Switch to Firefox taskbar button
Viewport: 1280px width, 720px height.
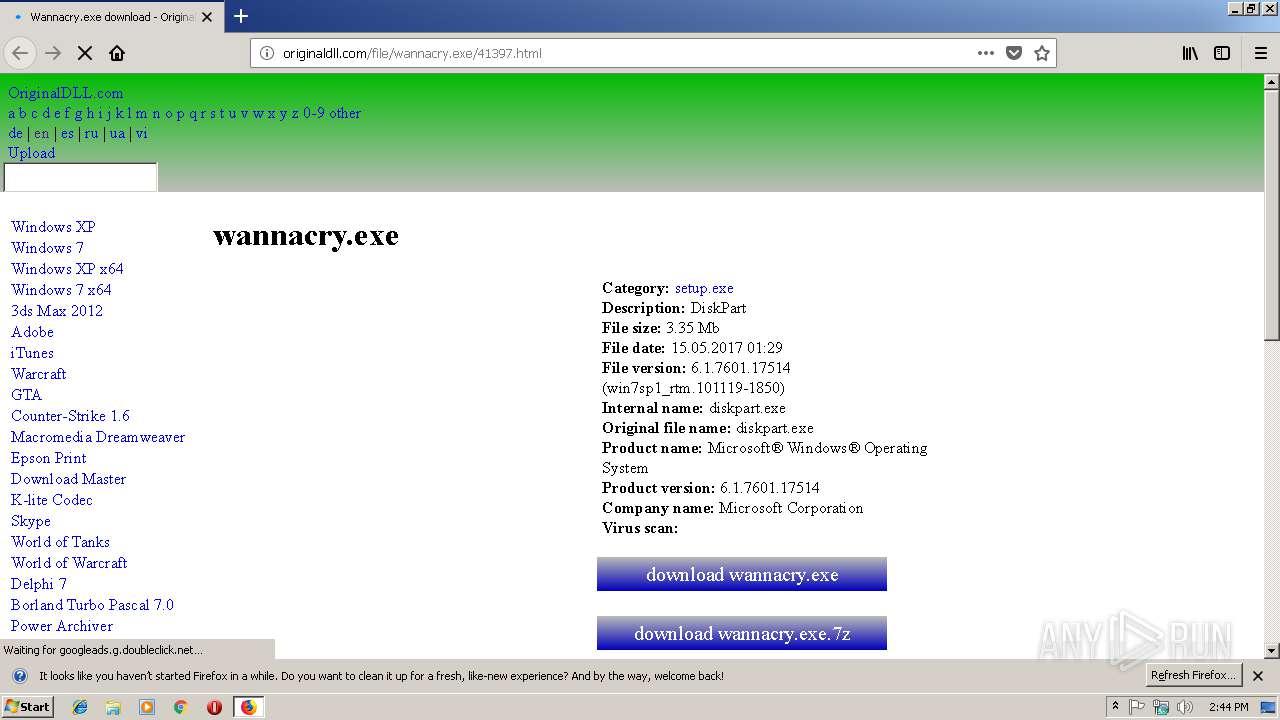[248, 707]
